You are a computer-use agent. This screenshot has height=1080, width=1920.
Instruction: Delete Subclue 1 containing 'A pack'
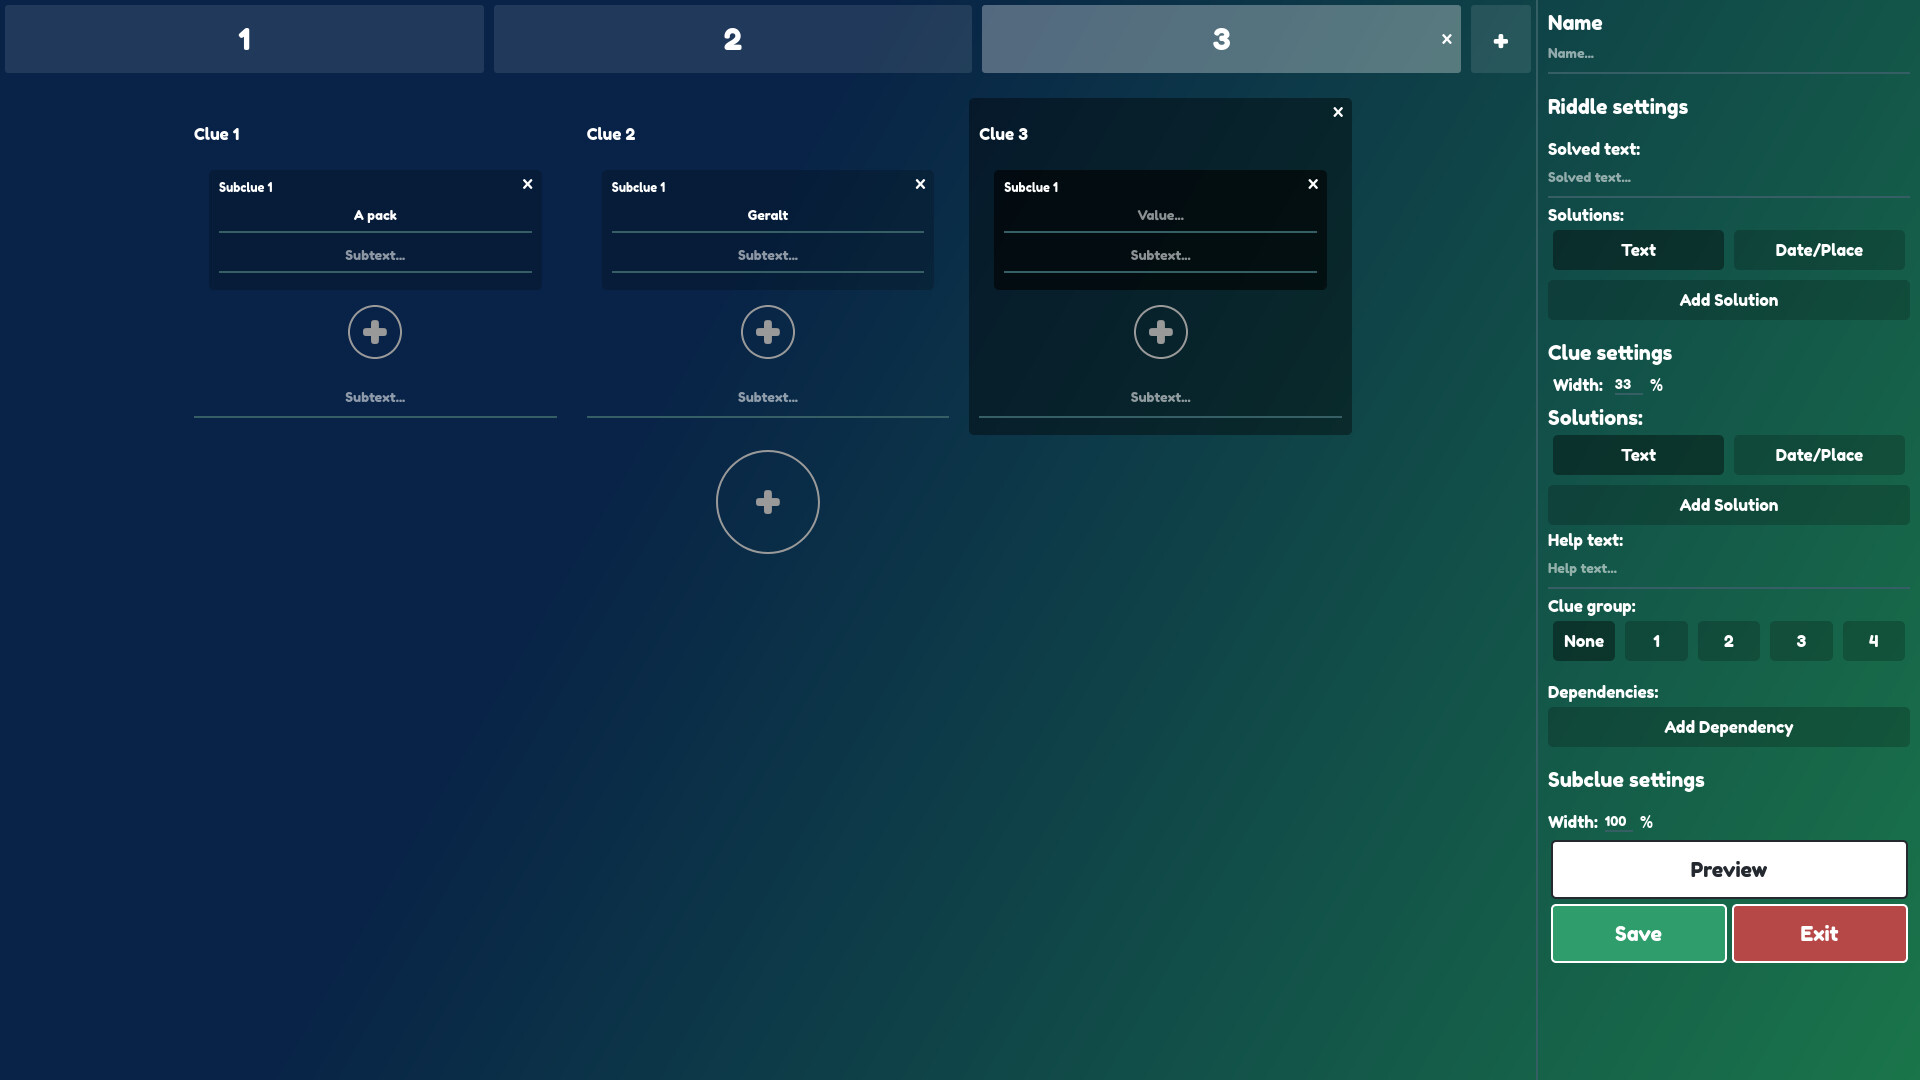point(527,184)
